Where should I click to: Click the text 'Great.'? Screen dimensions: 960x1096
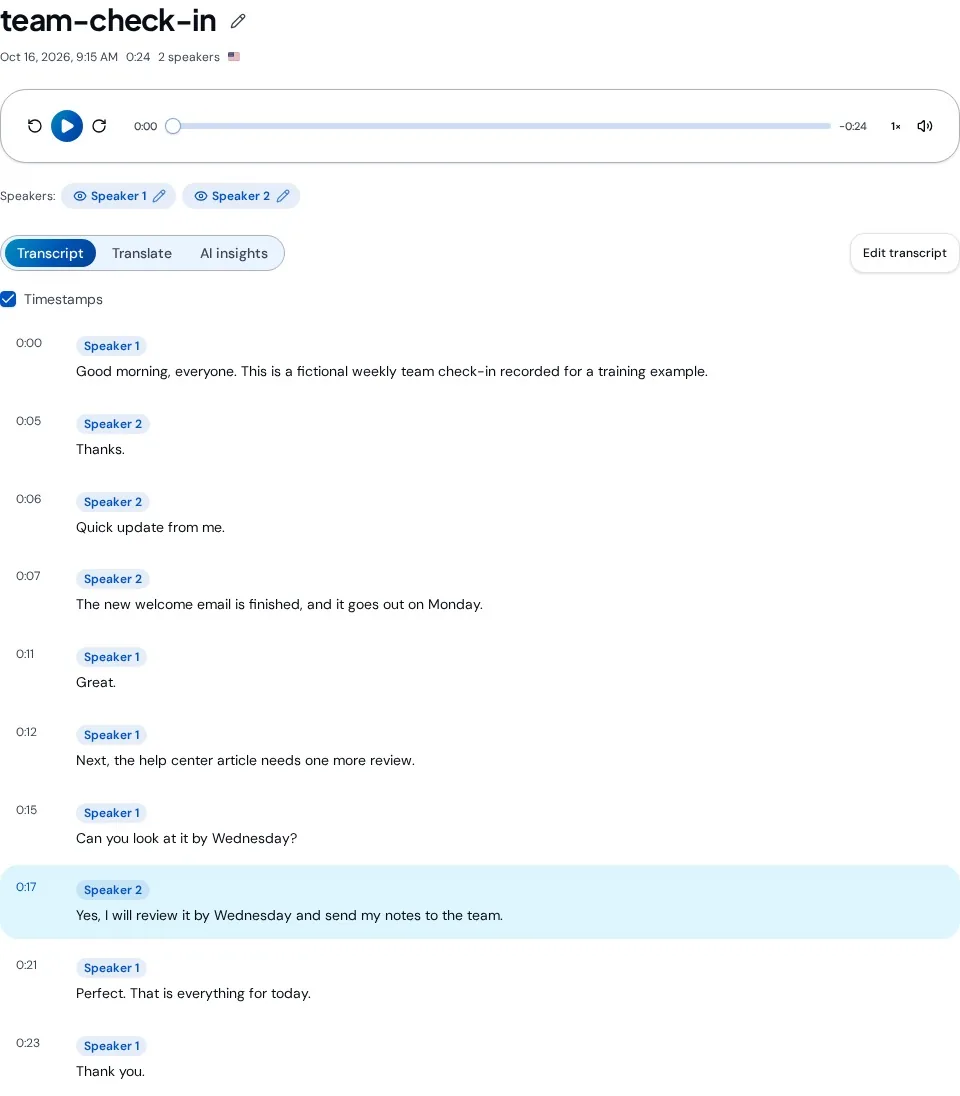[96, 682]
